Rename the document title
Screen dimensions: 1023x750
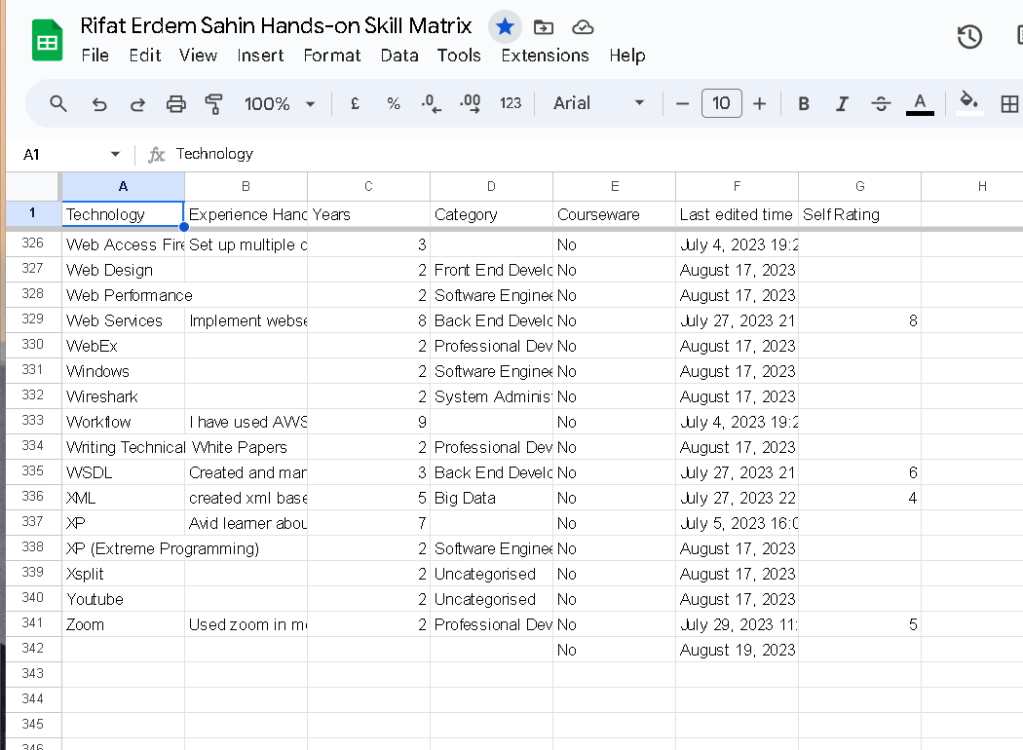point(275,25)
